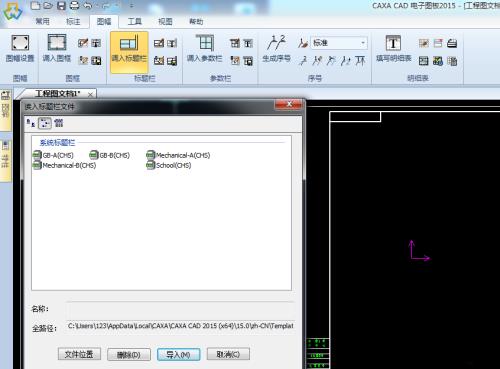Click the 调入图框 load frame icon
The height and width of the screenshot is (369, 500).
coord(57,43)
